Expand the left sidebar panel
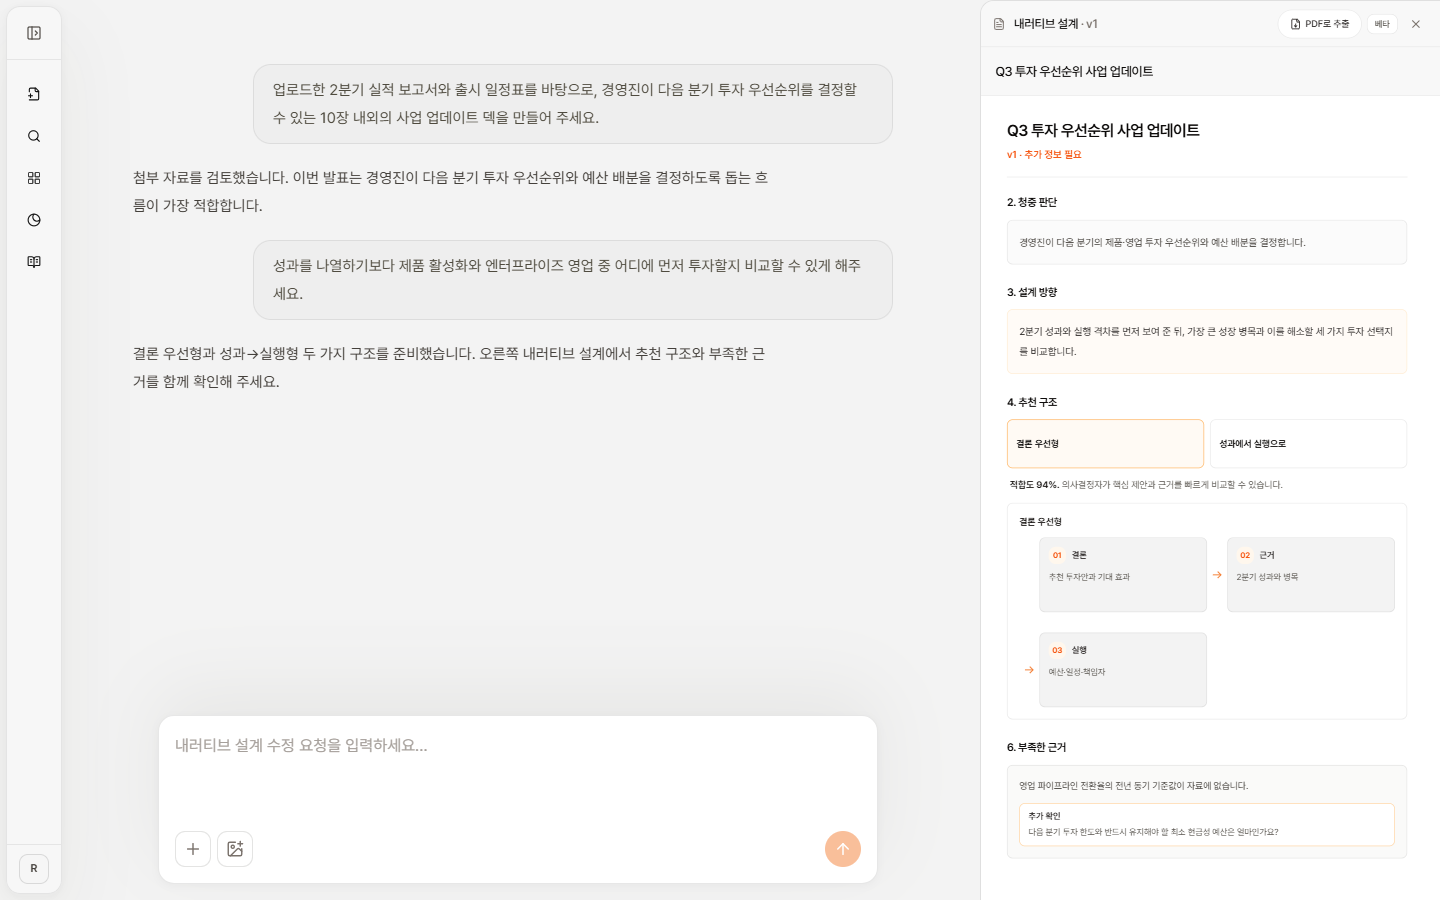The image size is (1440, 900). [x=34, y=33]
